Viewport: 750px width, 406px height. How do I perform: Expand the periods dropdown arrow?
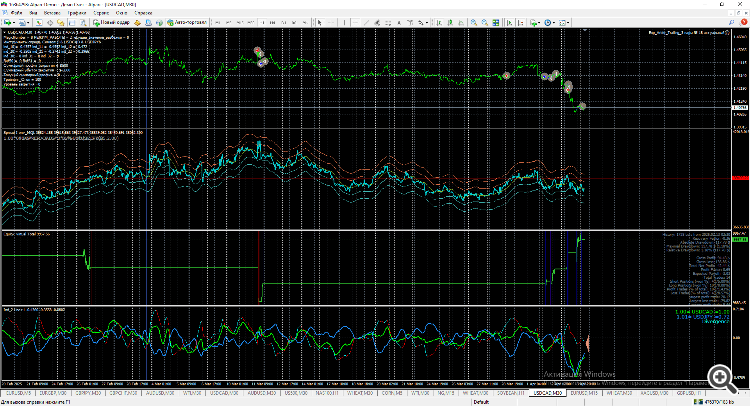(x=554, y=22)
